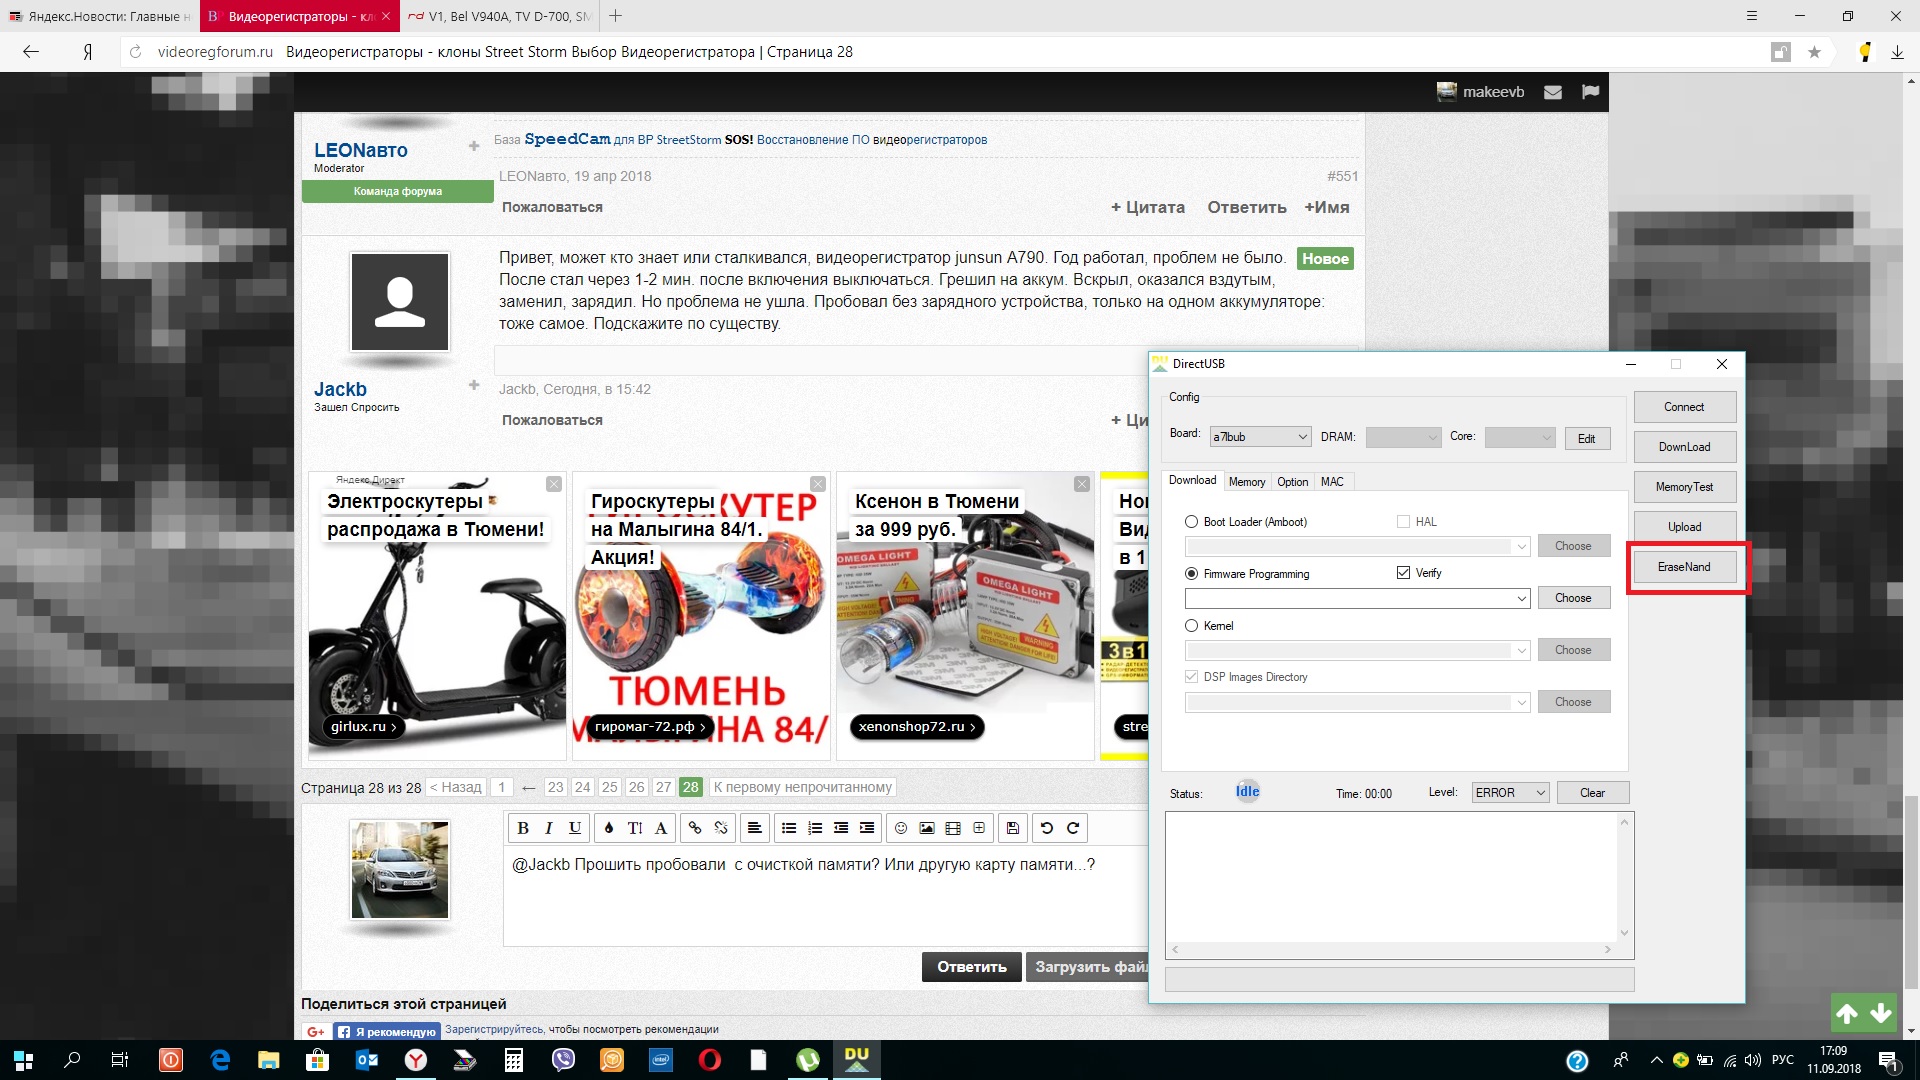1920x1080 pixels.
Task: Click the bulleted list icon
Action: point(789,828)
